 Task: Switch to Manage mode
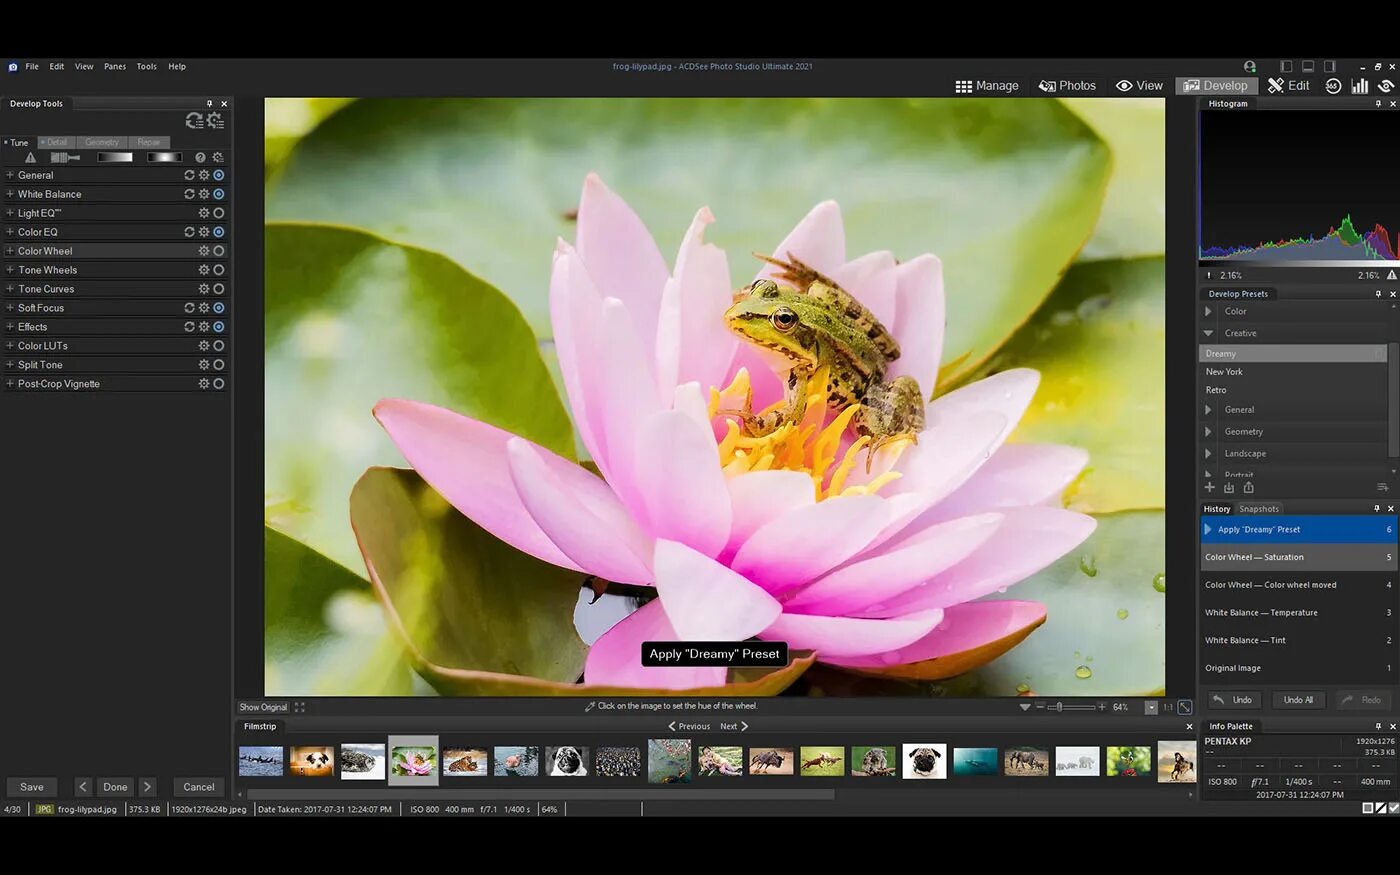(x=987, y=86)
